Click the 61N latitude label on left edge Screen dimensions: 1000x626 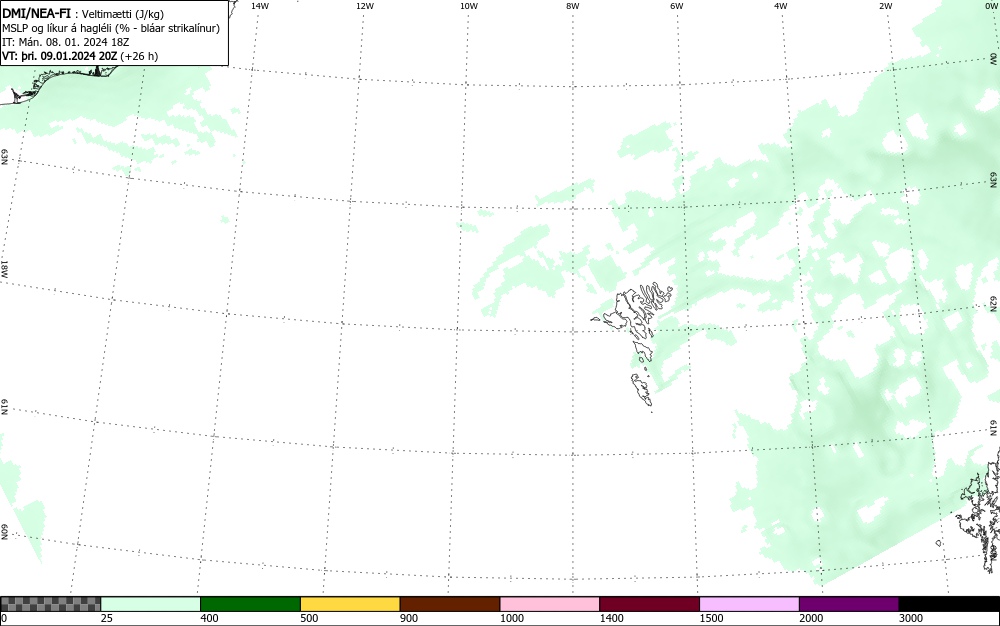coord(4,407)
